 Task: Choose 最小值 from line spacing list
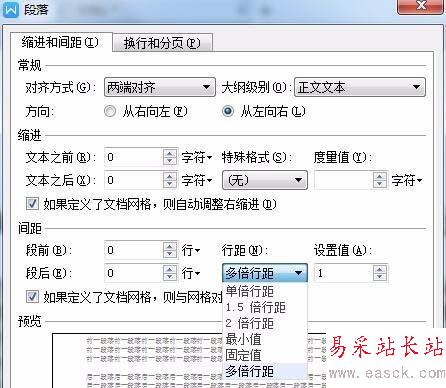click(x=265, y=339)
